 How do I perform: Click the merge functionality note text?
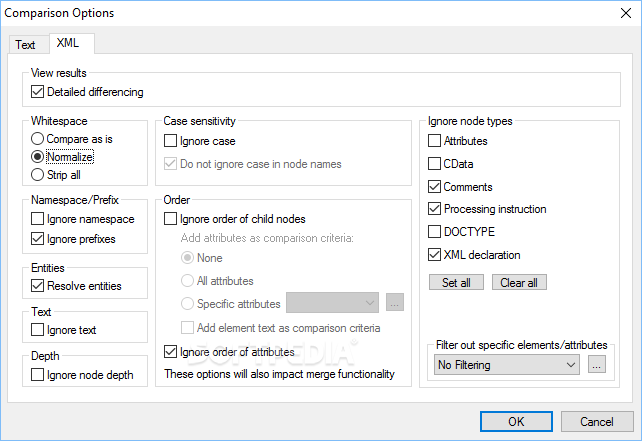tap(280, 374)
